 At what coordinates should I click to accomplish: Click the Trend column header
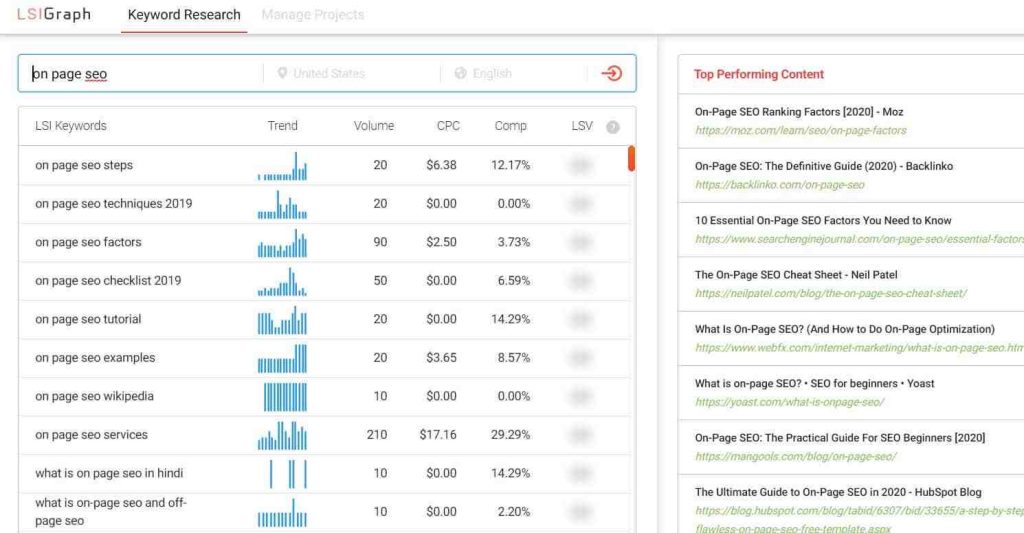[282, 126]
